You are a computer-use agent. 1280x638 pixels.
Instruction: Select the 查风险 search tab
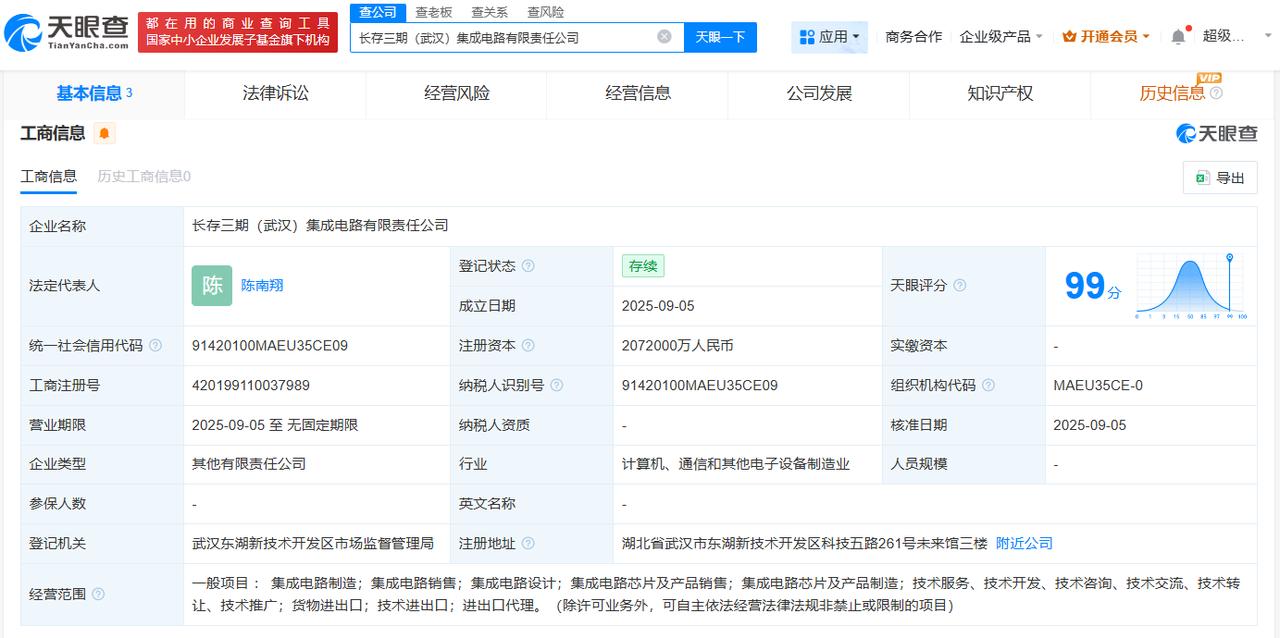545,12
